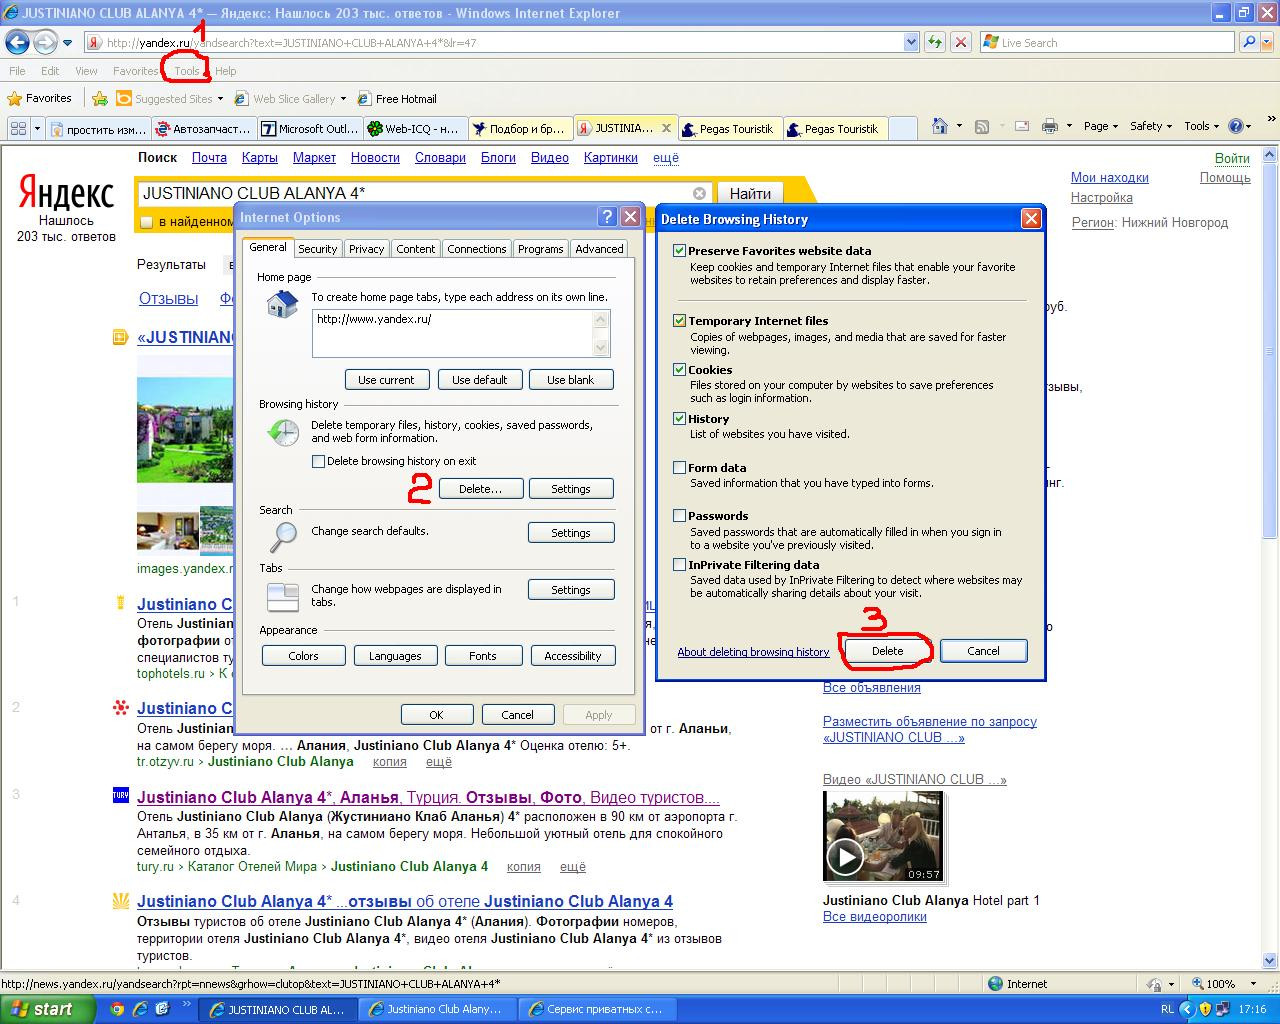The height and width of the screenshot is (1024, 1280).
Task: Open About deleting browsing history link
Action: click(x=753, y=652)
